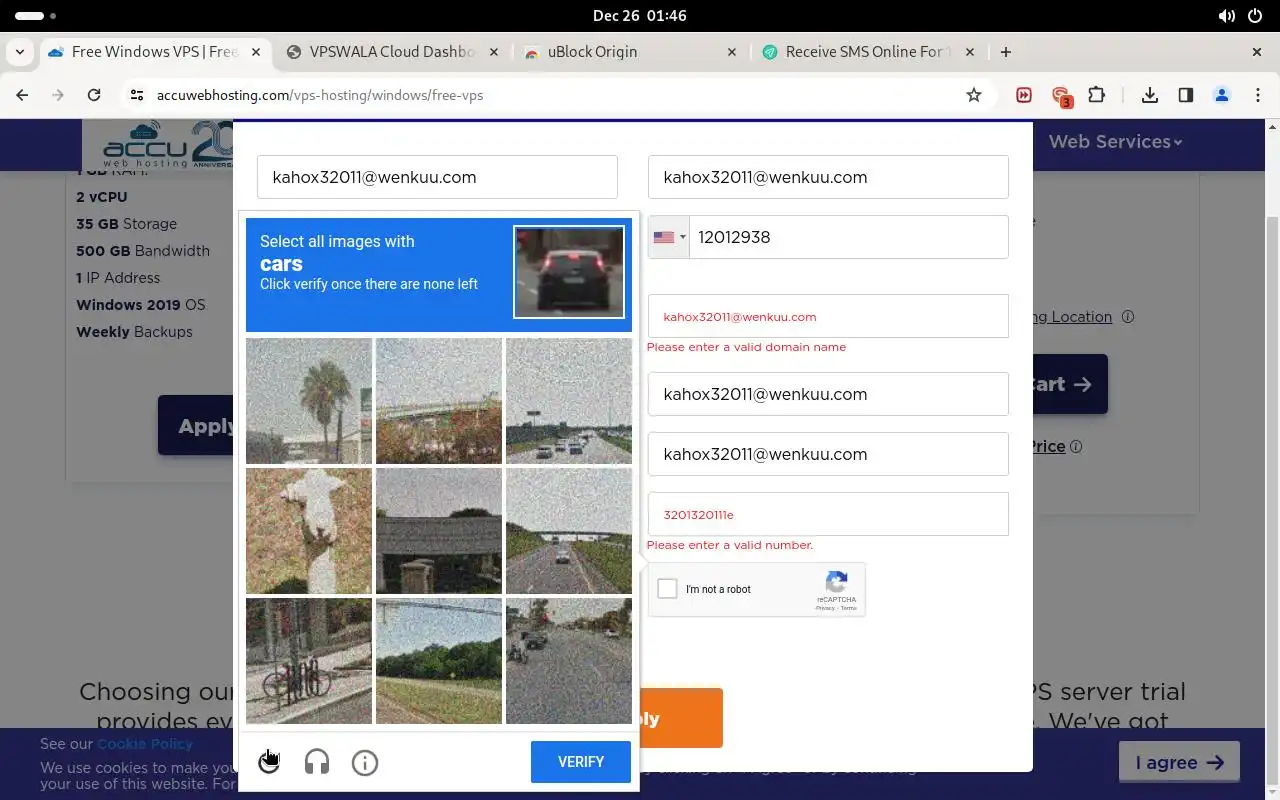1280x800 pixels.
Task: Click the browser forward arrow
Action: coord(58,95)
